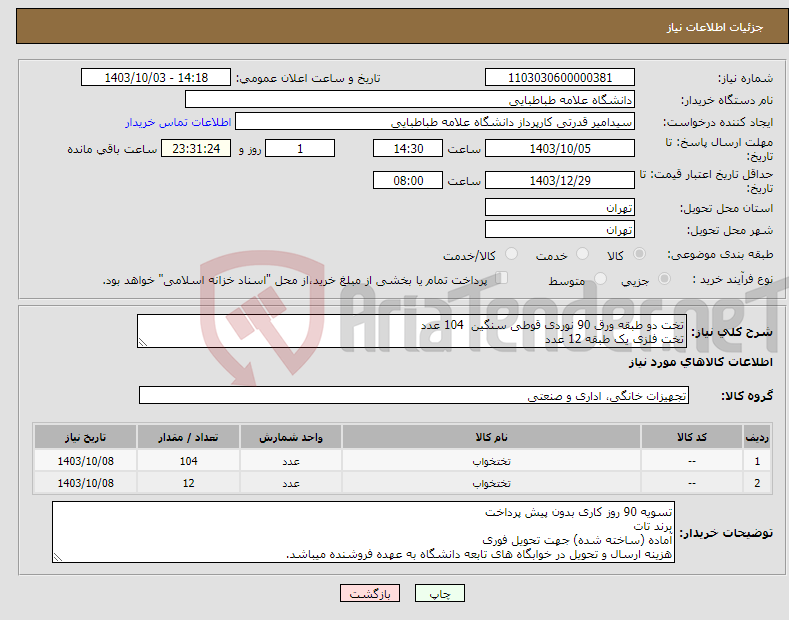Click the deadline time field 14:30
This screenshot has height=620, width=789.
tap(408, 148)
